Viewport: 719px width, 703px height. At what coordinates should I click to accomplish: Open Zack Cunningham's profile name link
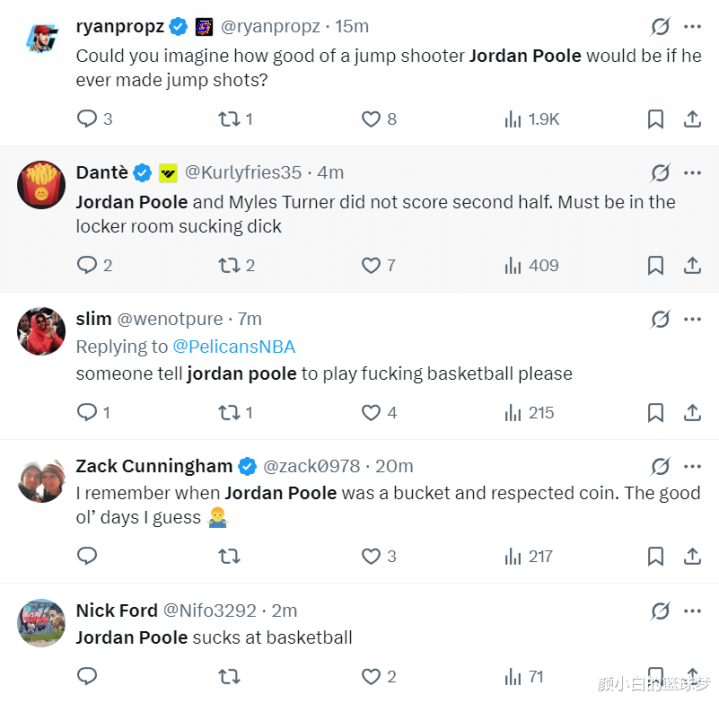(x=154, y=466)
